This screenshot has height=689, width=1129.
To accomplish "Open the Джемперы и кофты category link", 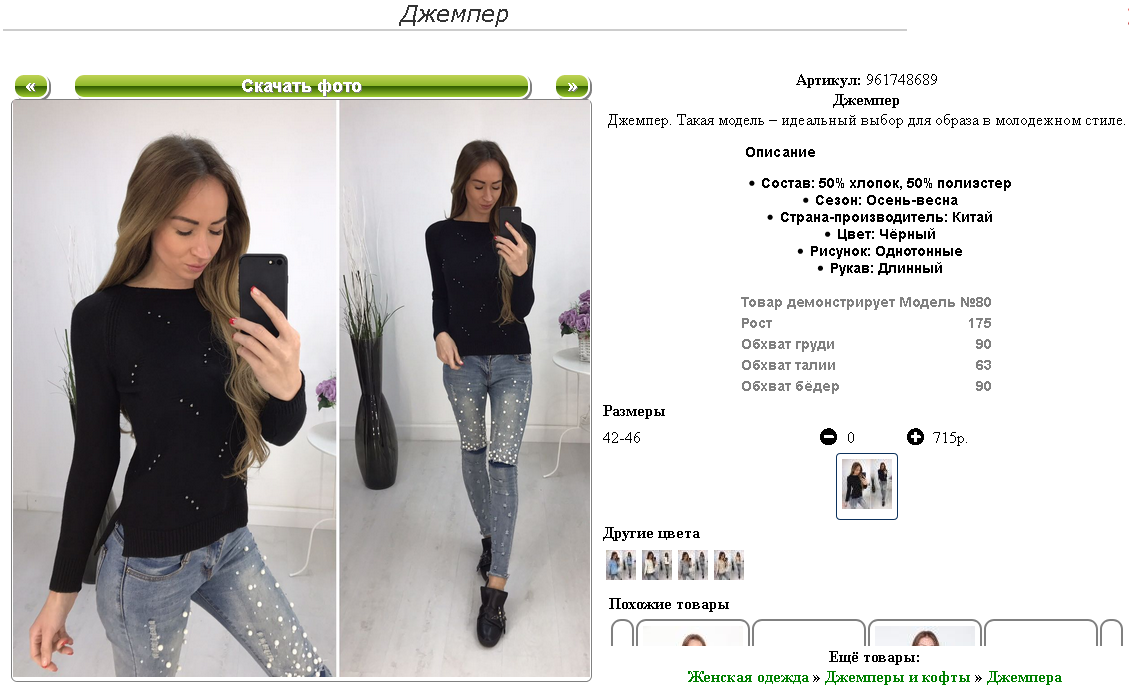I will point(897,677).
